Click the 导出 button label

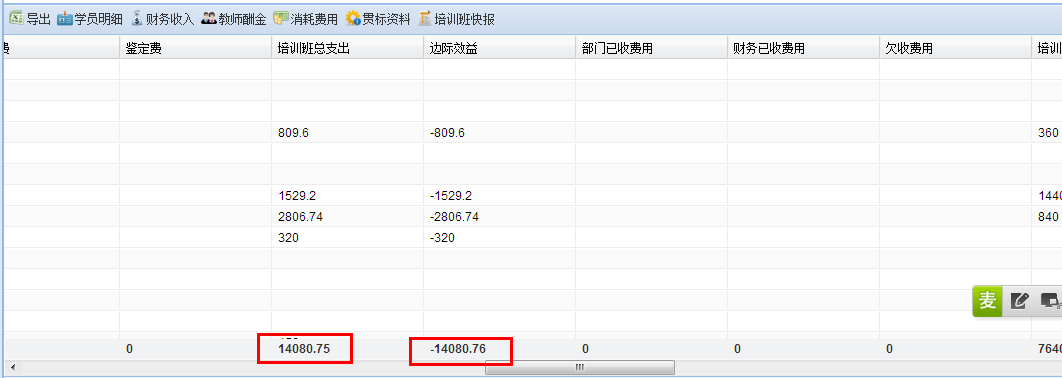tap(39, 19)
